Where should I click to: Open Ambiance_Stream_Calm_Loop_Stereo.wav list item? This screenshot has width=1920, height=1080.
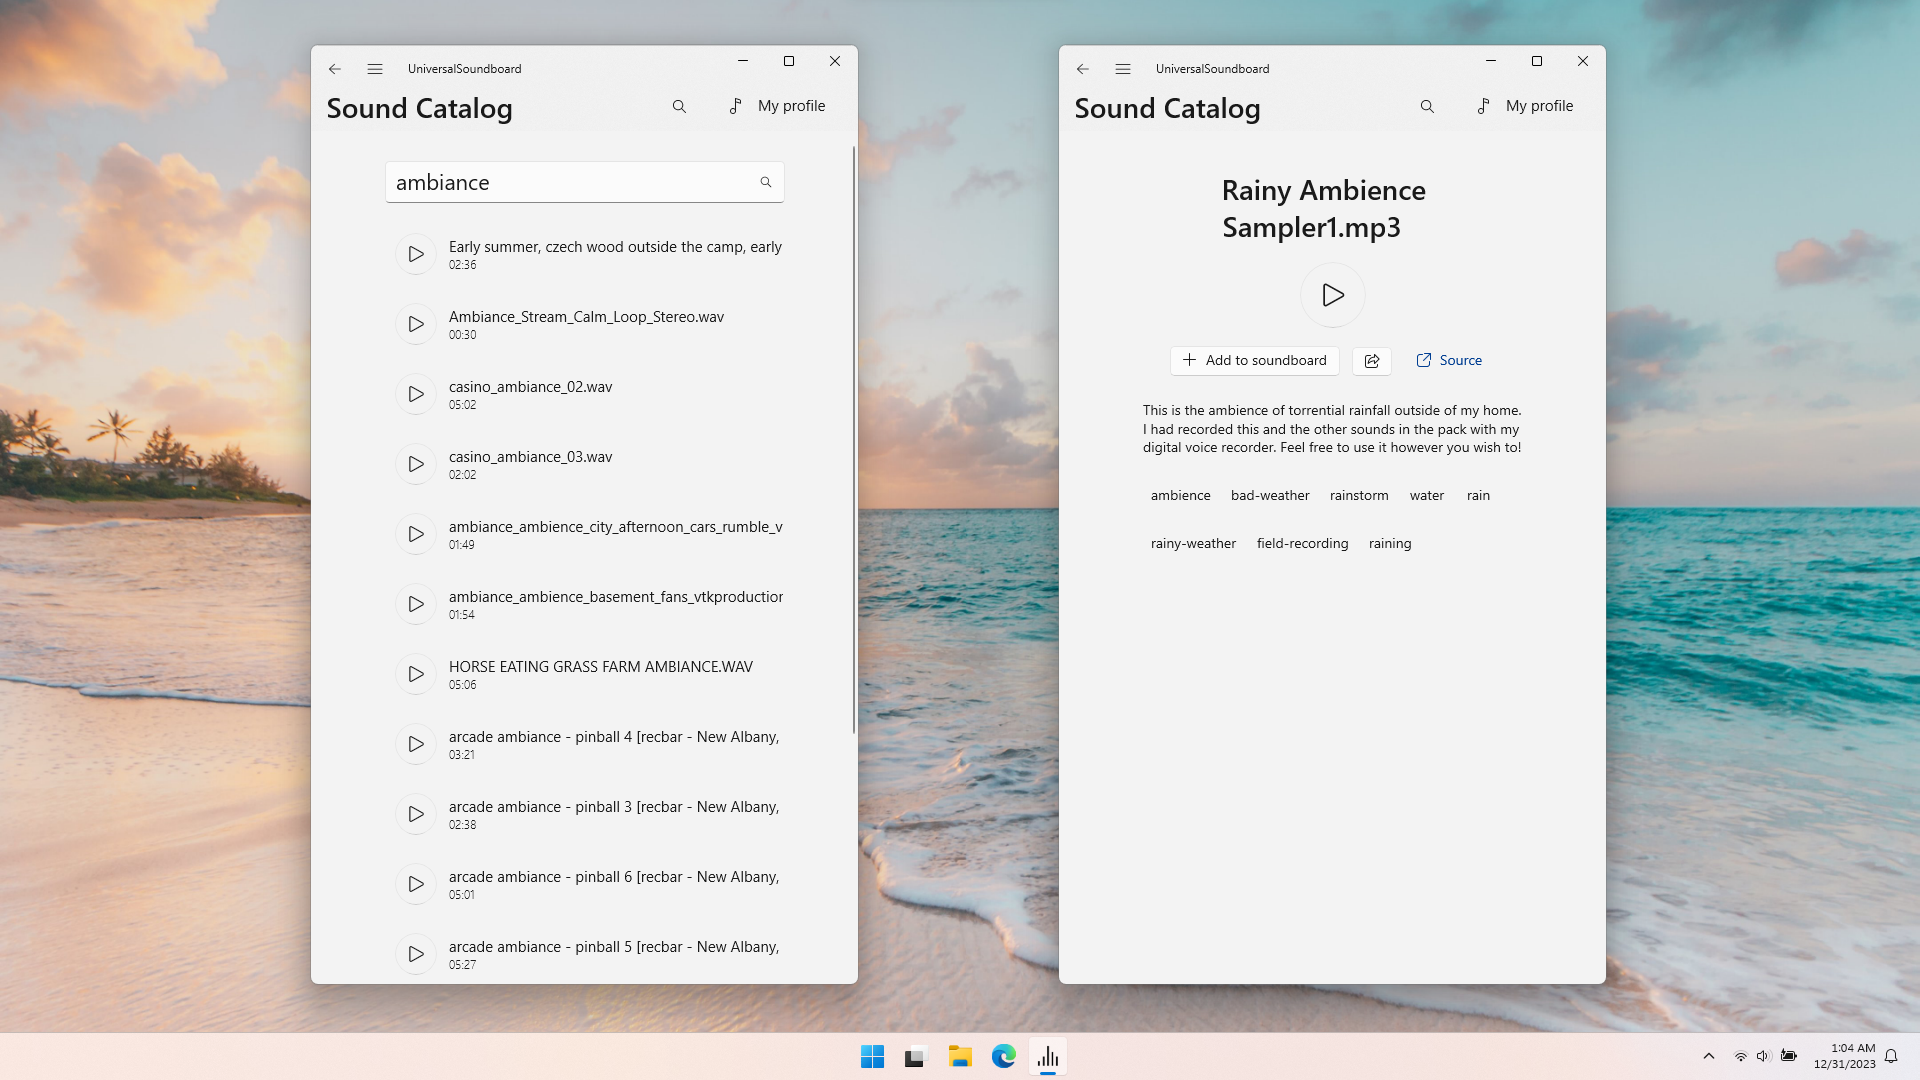(586, 324)
